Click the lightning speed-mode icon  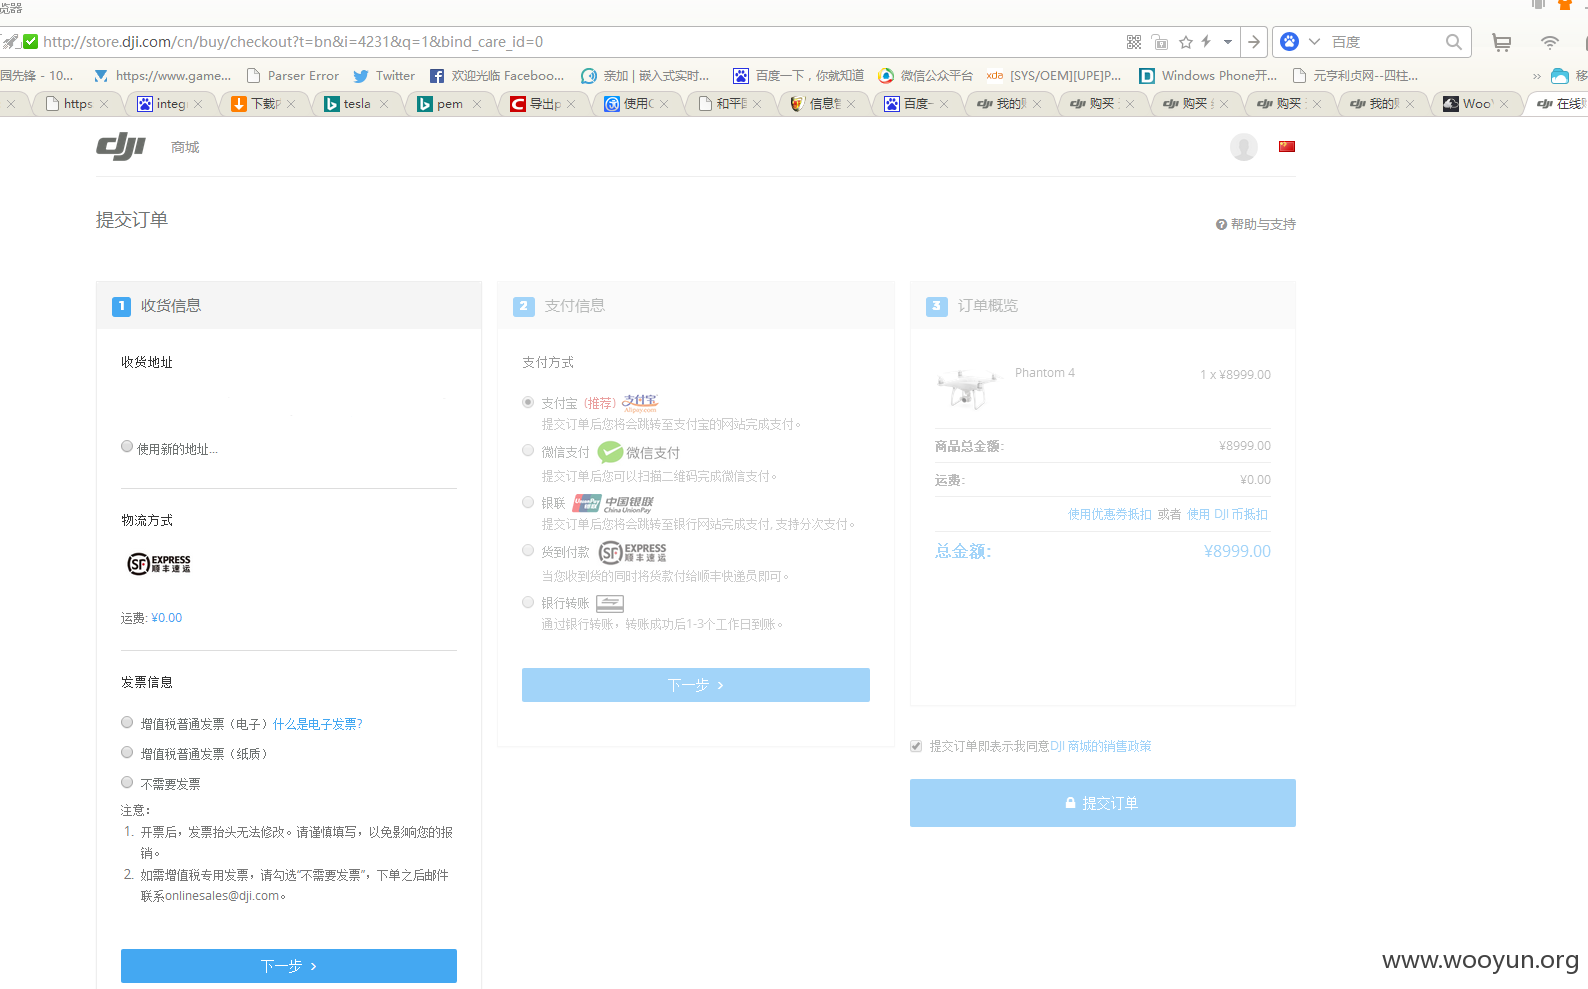(1206, 42)
